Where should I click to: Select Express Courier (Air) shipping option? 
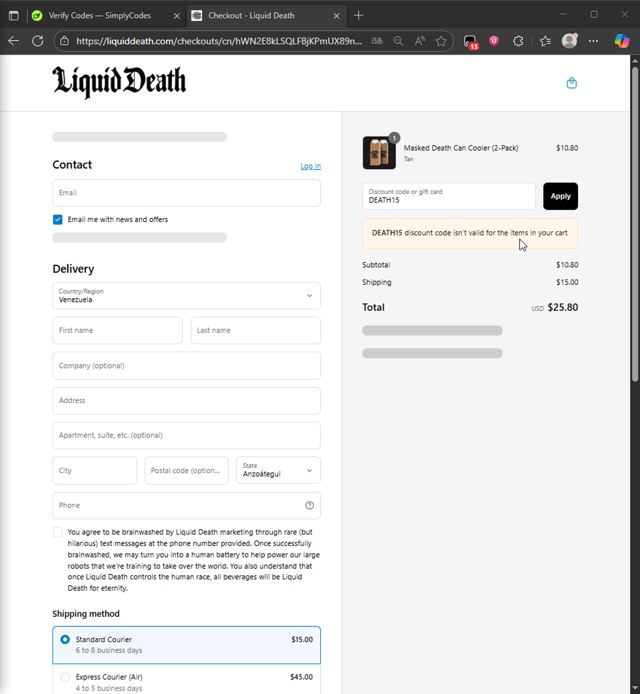tap(186, 682)
